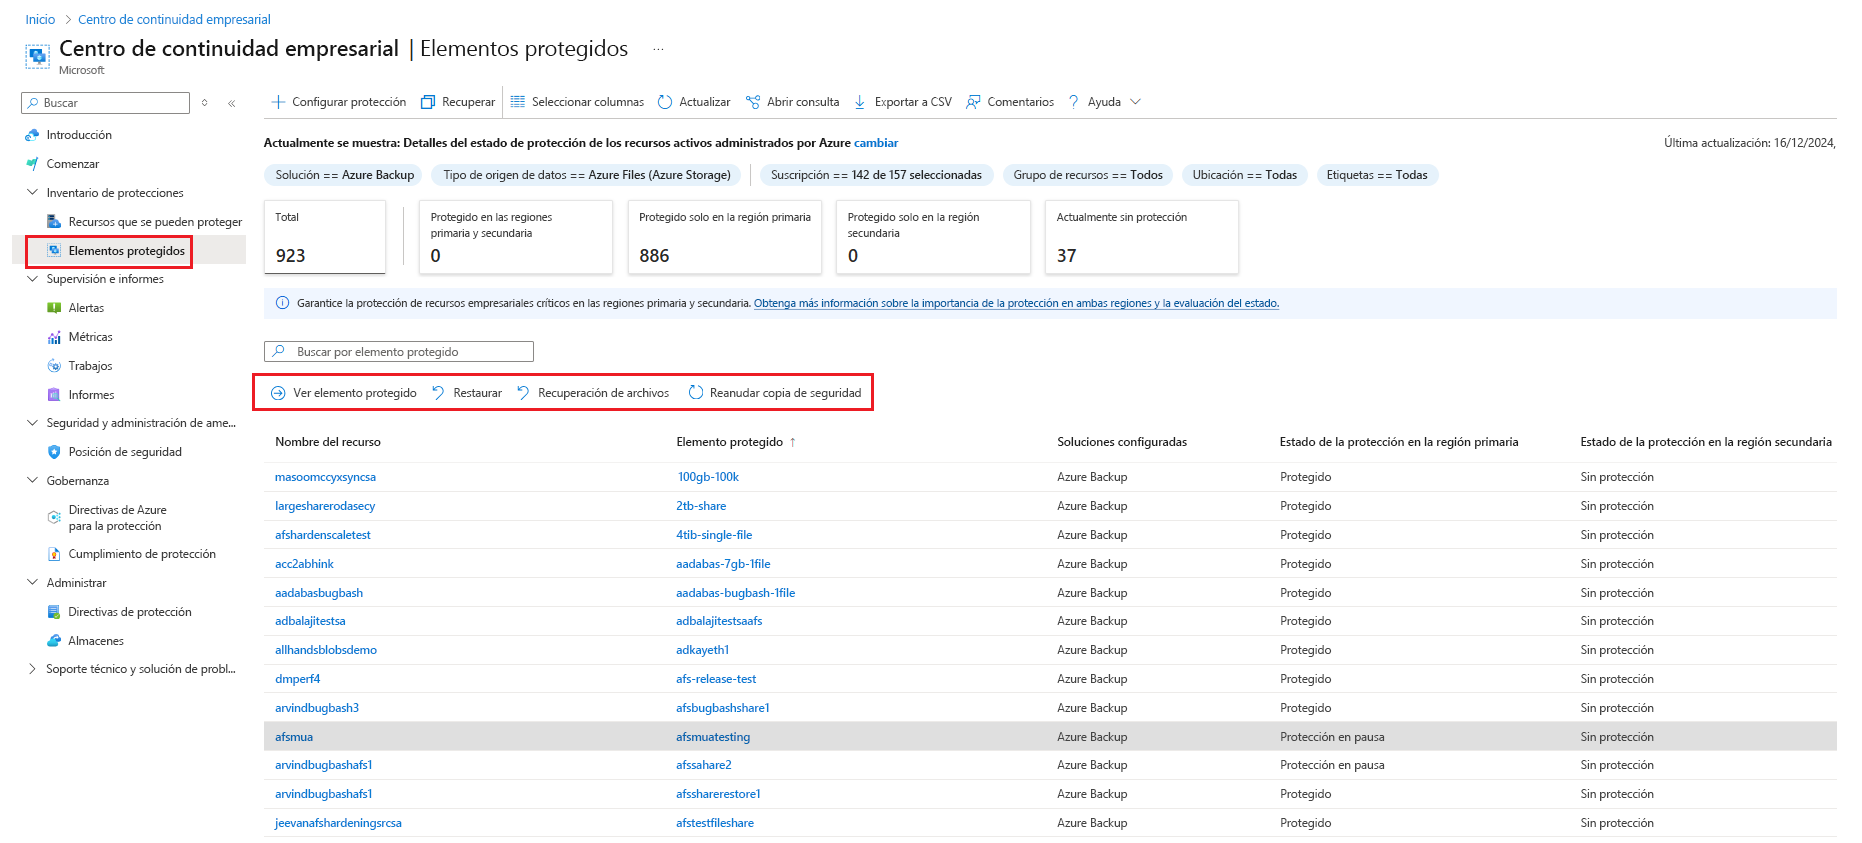Screen dimensions: 1862x843
Task: Open the Solución == Azure Backup filter
Action: [344, 175]
